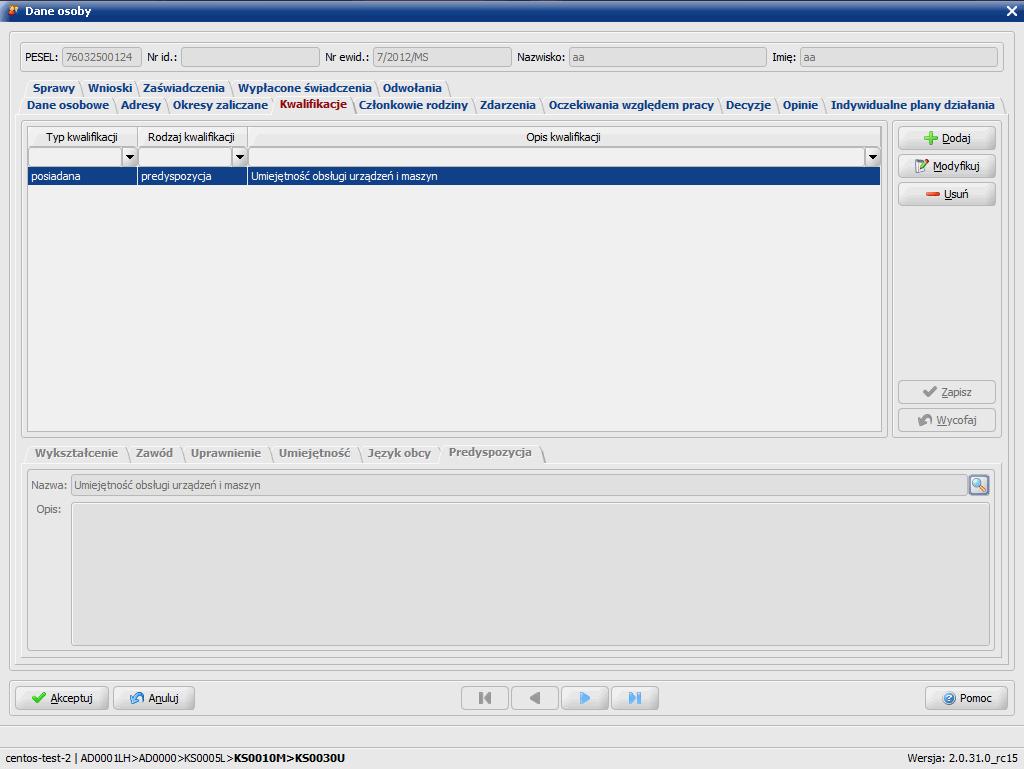Switch to the Sprawy tab

54,87
